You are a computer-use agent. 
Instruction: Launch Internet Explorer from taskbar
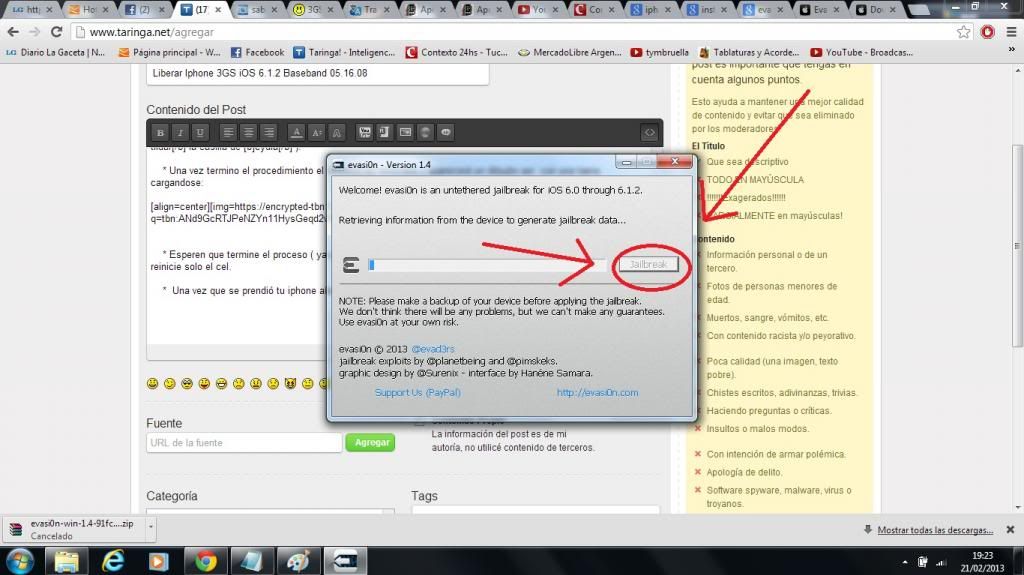113,561
